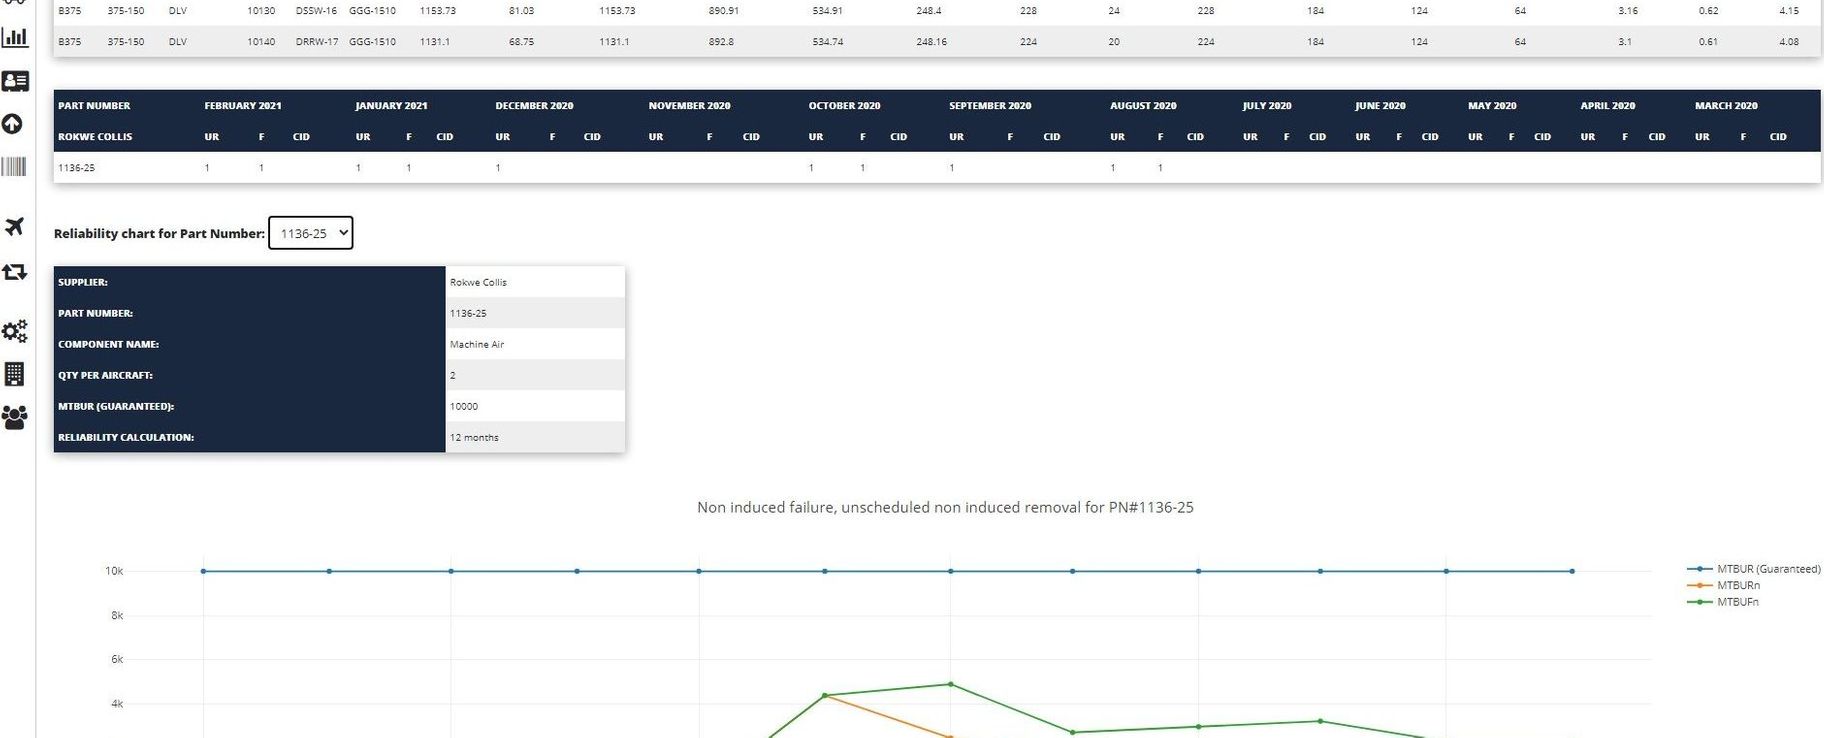Click the NOVEMBER 2020 column header

click(x=689, y=106)
